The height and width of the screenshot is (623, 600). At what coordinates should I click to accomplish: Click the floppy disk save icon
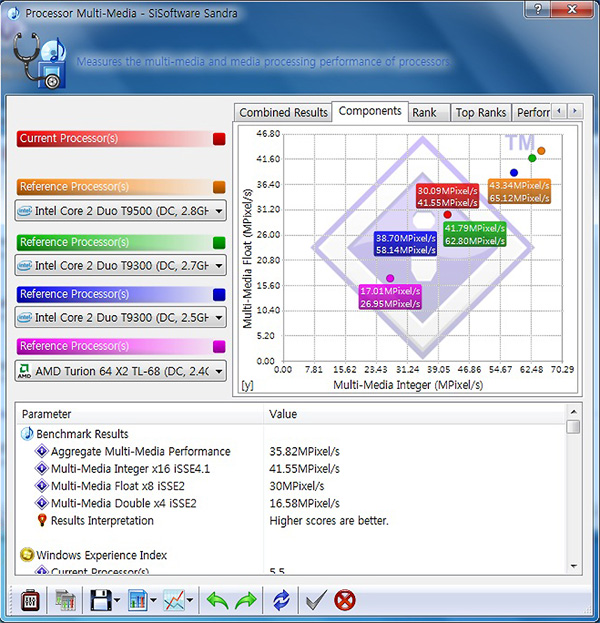coord(101,600)
